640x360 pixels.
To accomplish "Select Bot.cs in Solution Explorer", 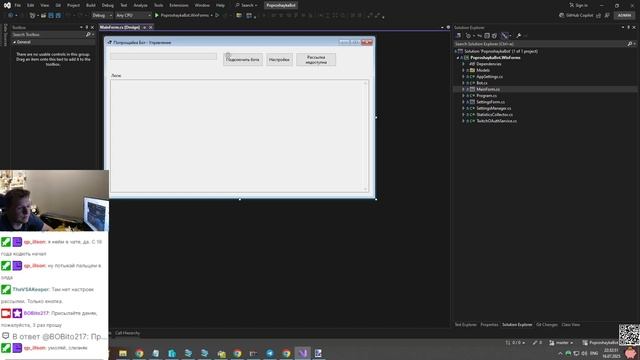I will click(x=482, y=83).
